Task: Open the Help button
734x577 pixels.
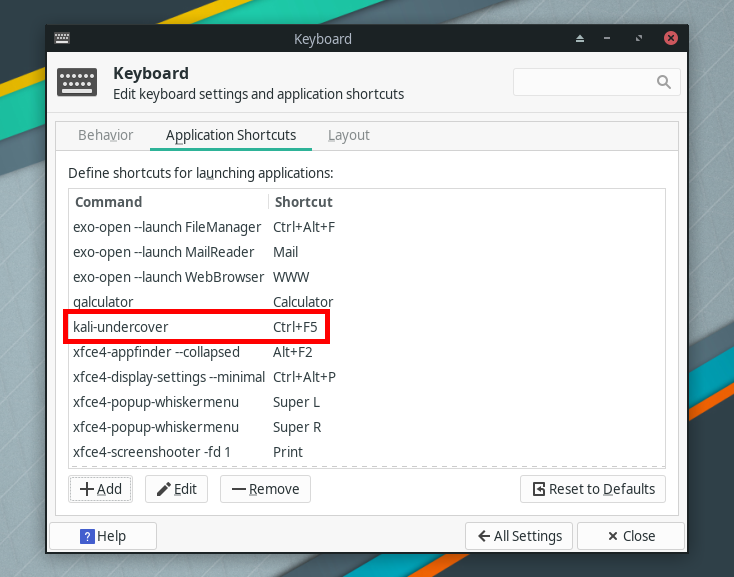Action: 103,536
